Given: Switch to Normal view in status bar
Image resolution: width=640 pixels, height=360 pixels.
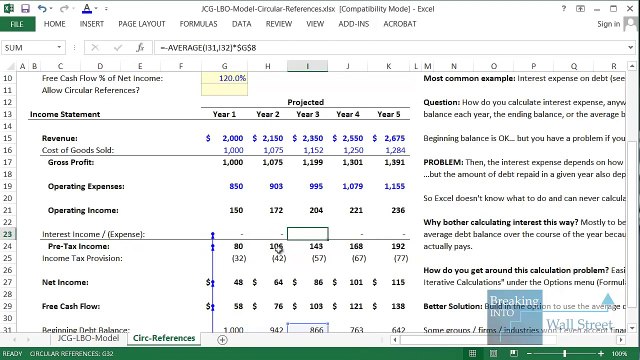Looking at the screenshot, I should click(x=472, y=353).
